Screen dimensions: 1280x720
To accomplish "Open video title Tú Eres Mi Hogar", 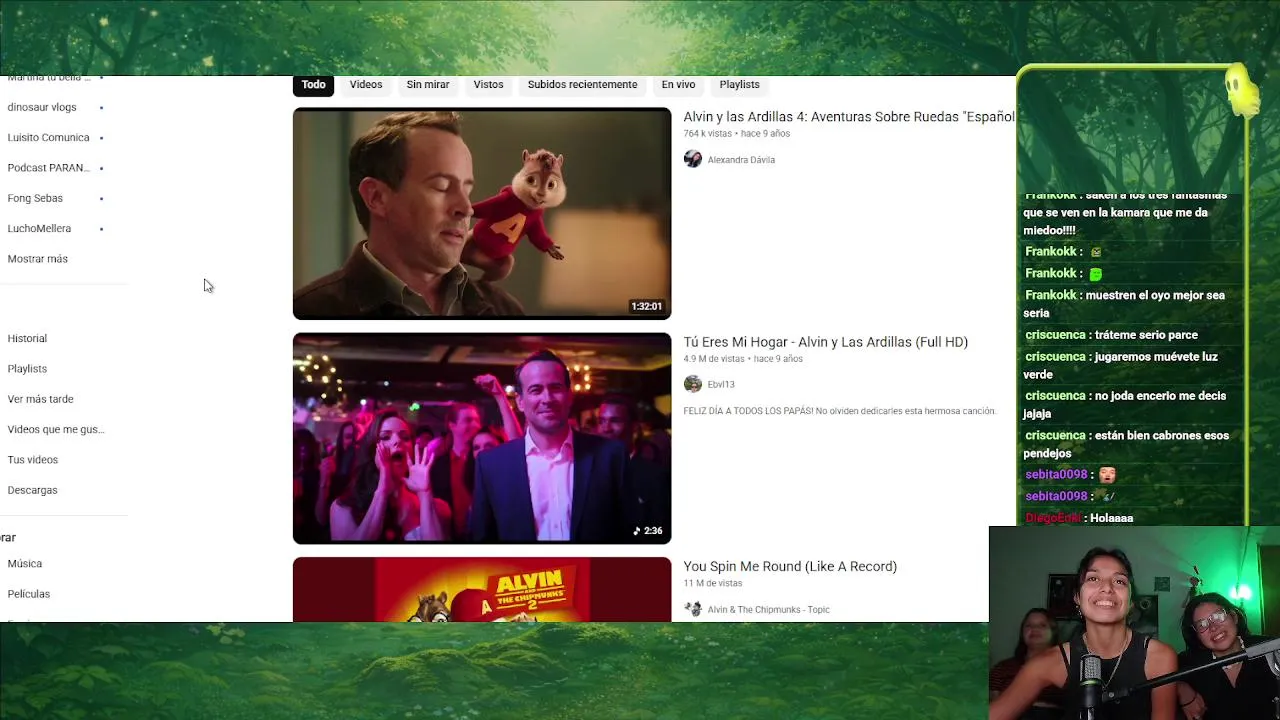I will [825, 342].
